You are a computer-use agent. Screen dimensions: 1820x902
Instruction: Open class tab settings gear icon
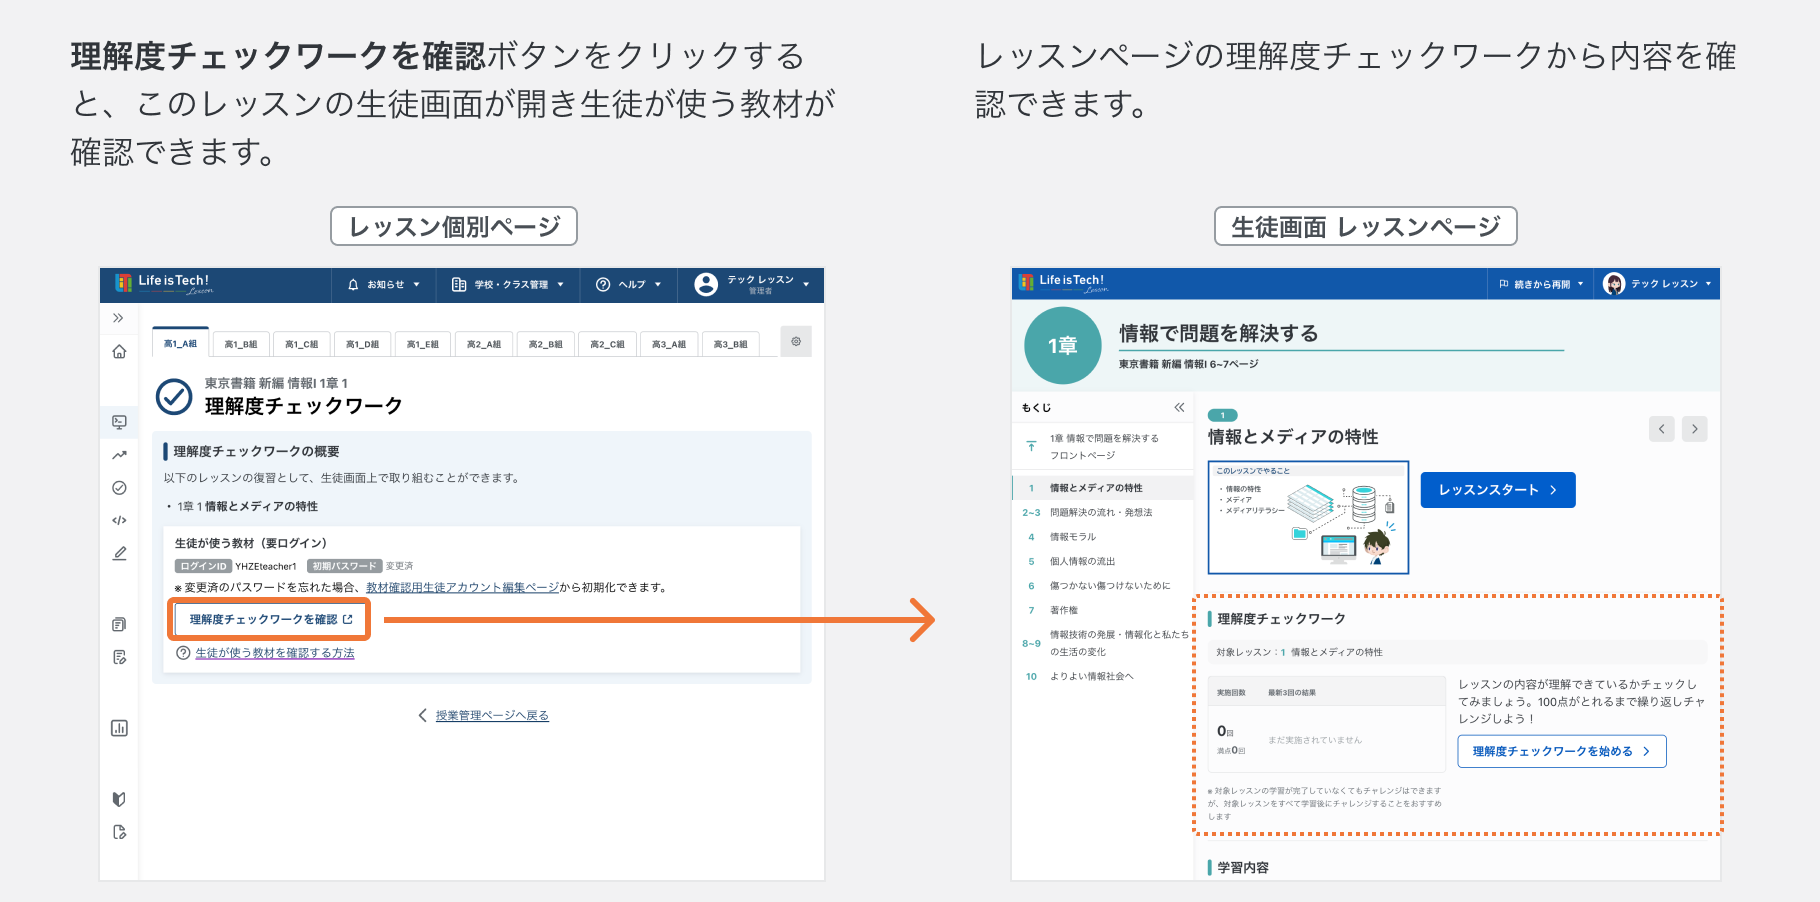[796, 341]
